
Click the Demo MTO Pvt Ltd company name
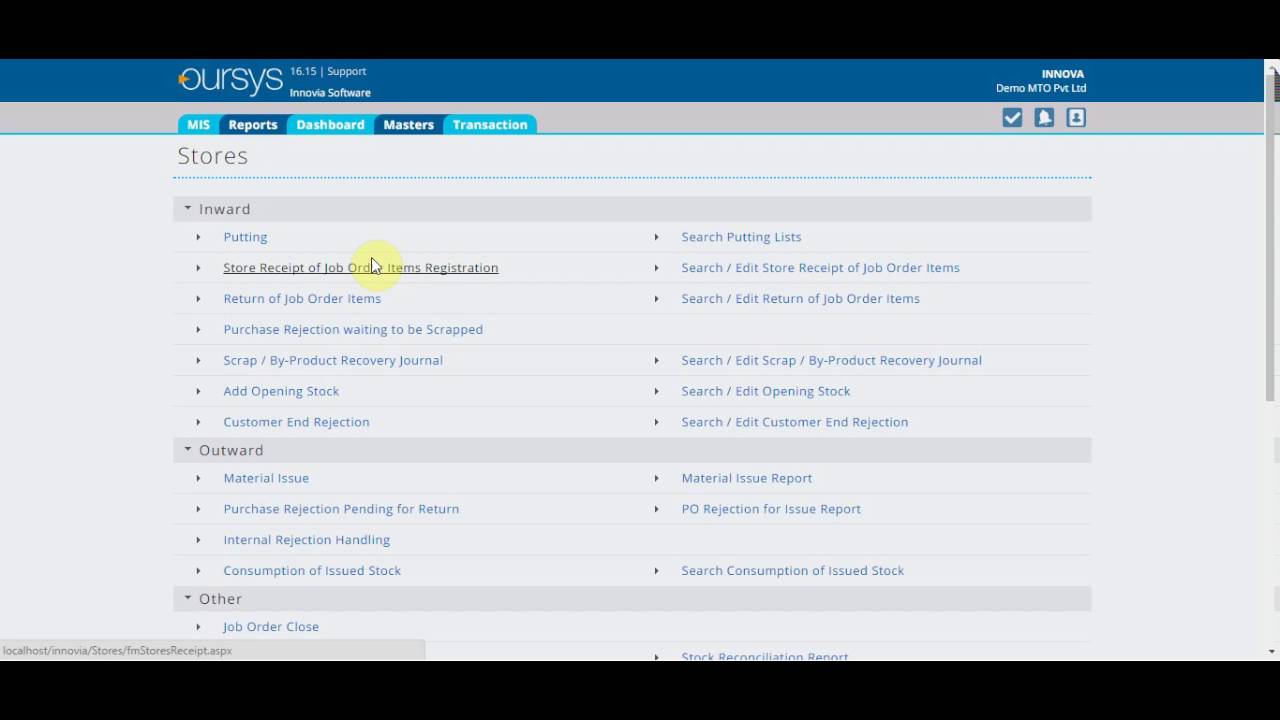pos(1041,88)
